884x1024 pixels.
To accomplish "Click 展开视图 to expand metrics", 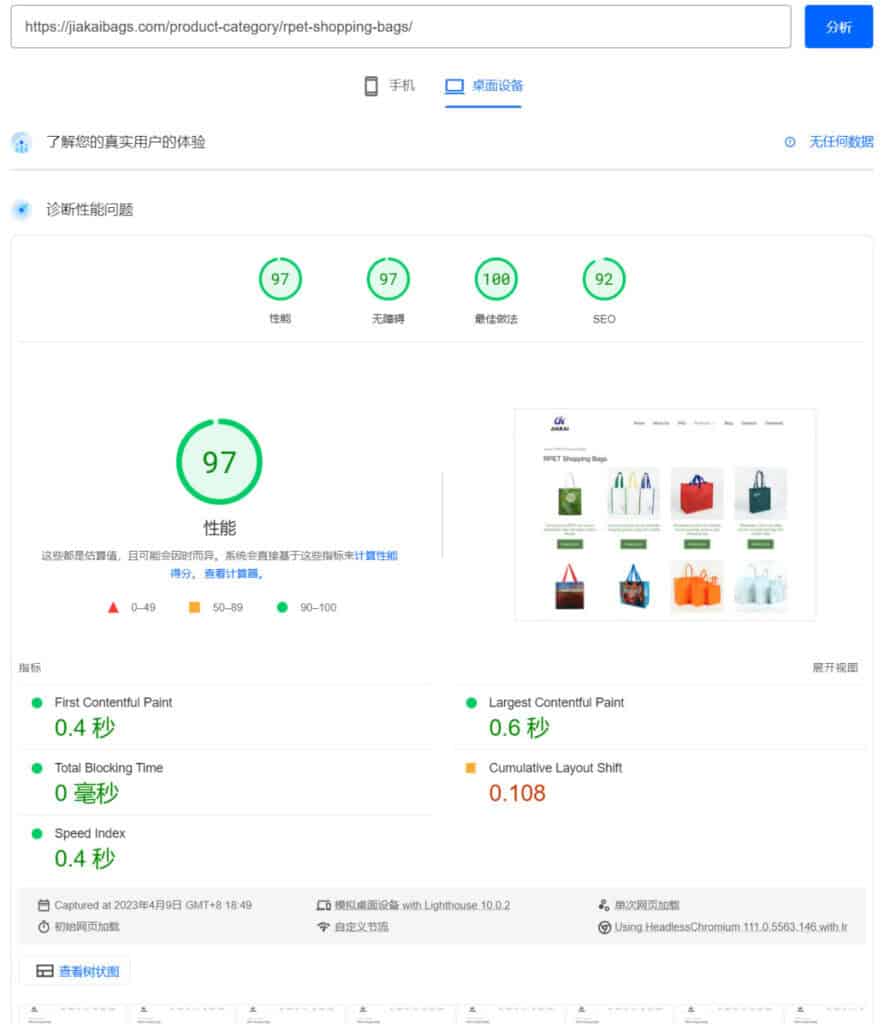I will coord(835,667).
